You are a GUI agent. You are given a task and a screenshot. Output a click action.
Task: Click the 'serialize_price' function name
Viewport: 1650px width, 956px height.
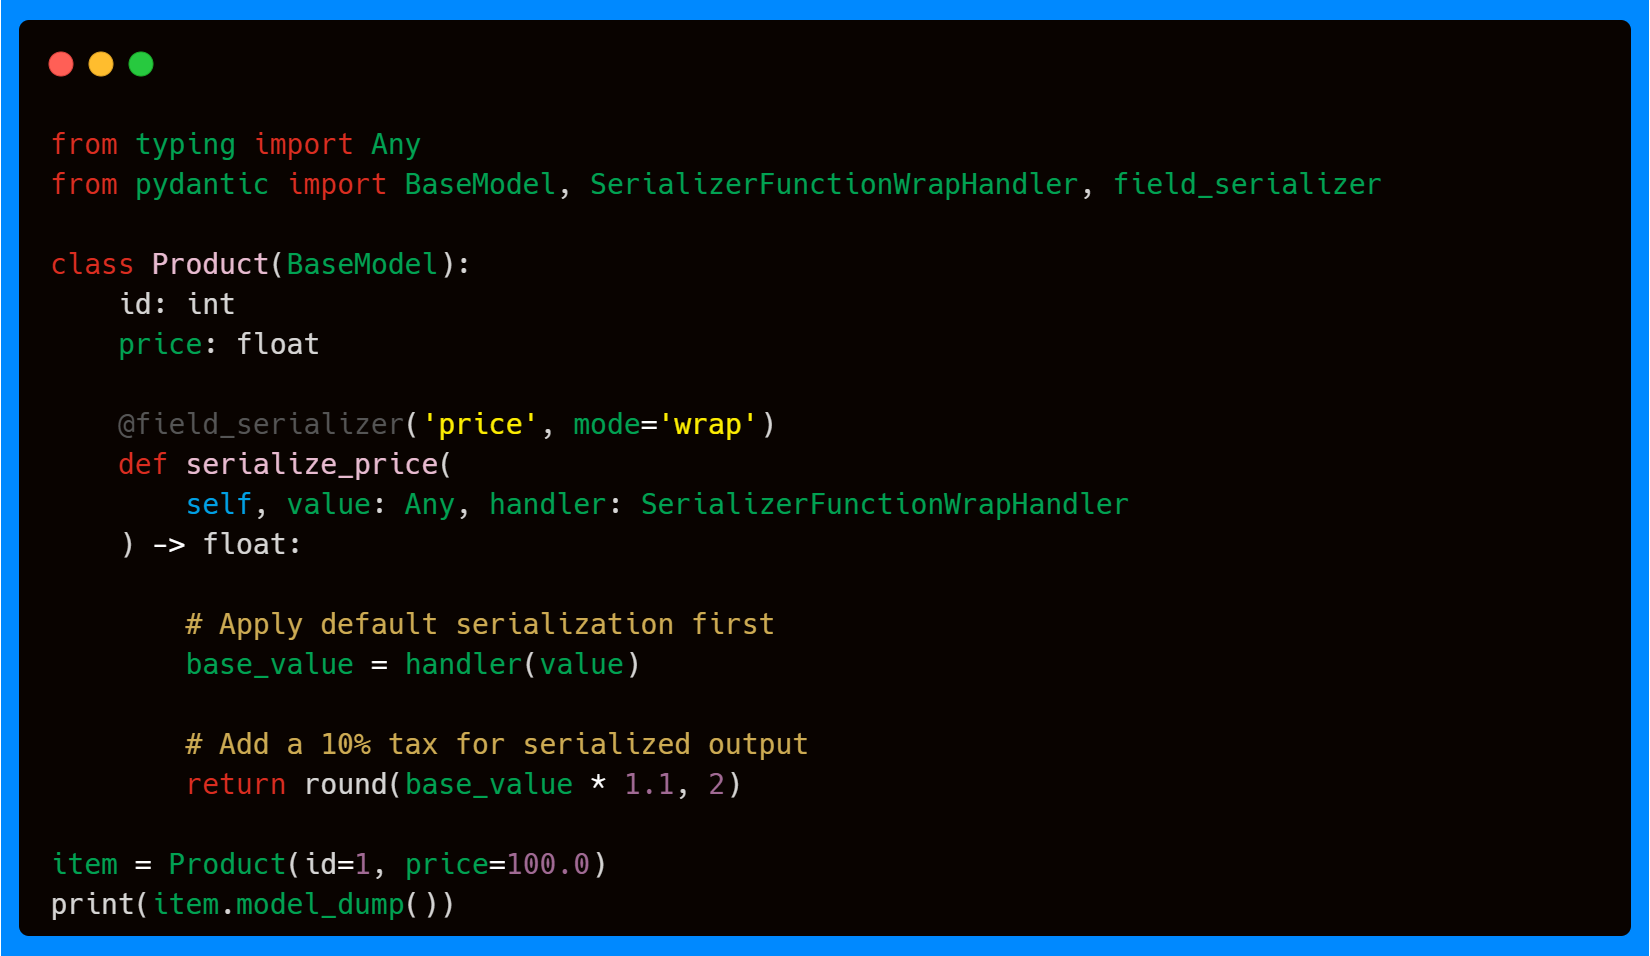coord(312,465)
